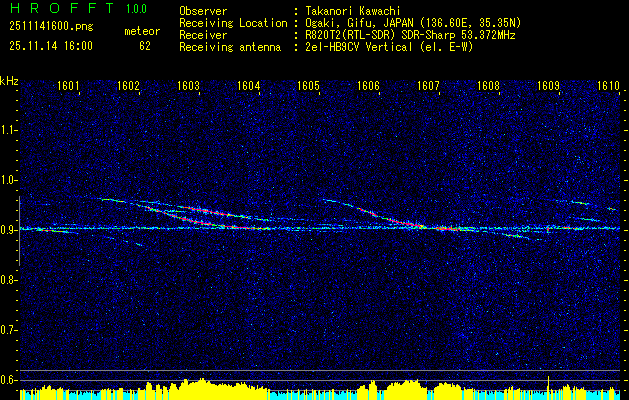Click the 'Receiving antenna' field label

(x=230, y=47)
